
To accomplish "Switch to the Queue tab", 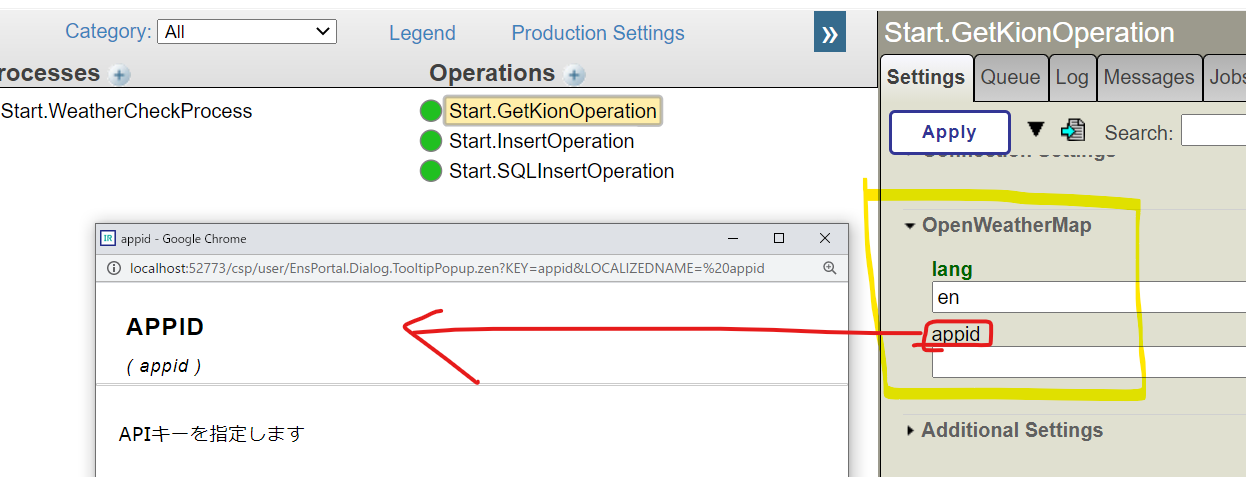I will click(1010, 78).
